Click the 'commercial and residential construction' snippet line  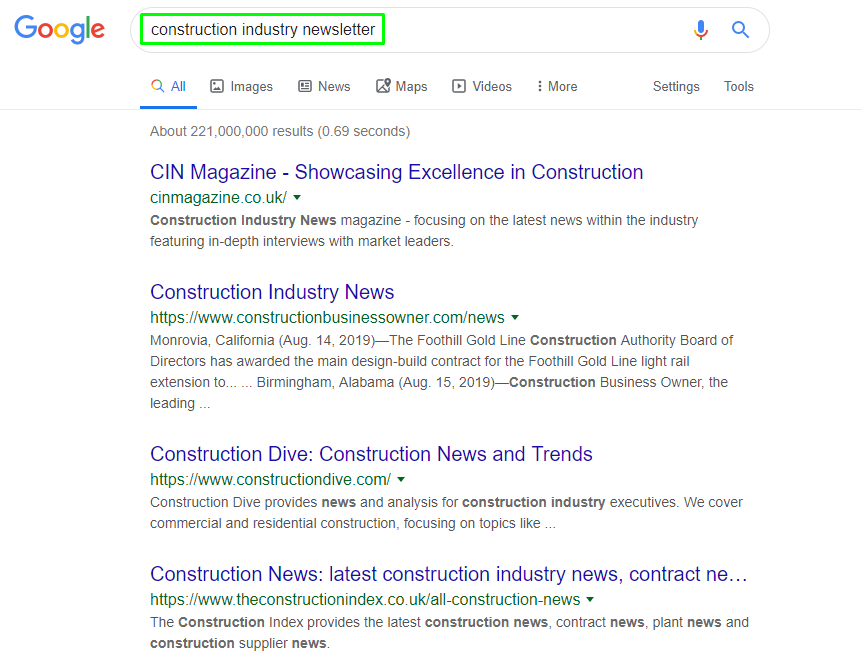coord(353,524)
